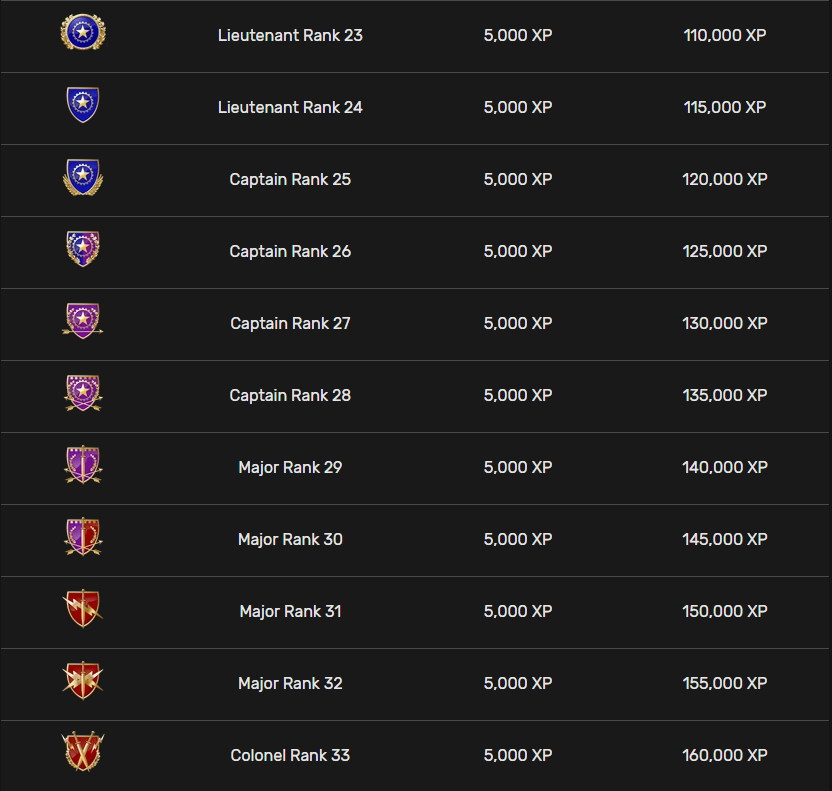Click the Captain Rank 28 badge icon
Screen dimensions: 832x791
(x=82, y=393)
